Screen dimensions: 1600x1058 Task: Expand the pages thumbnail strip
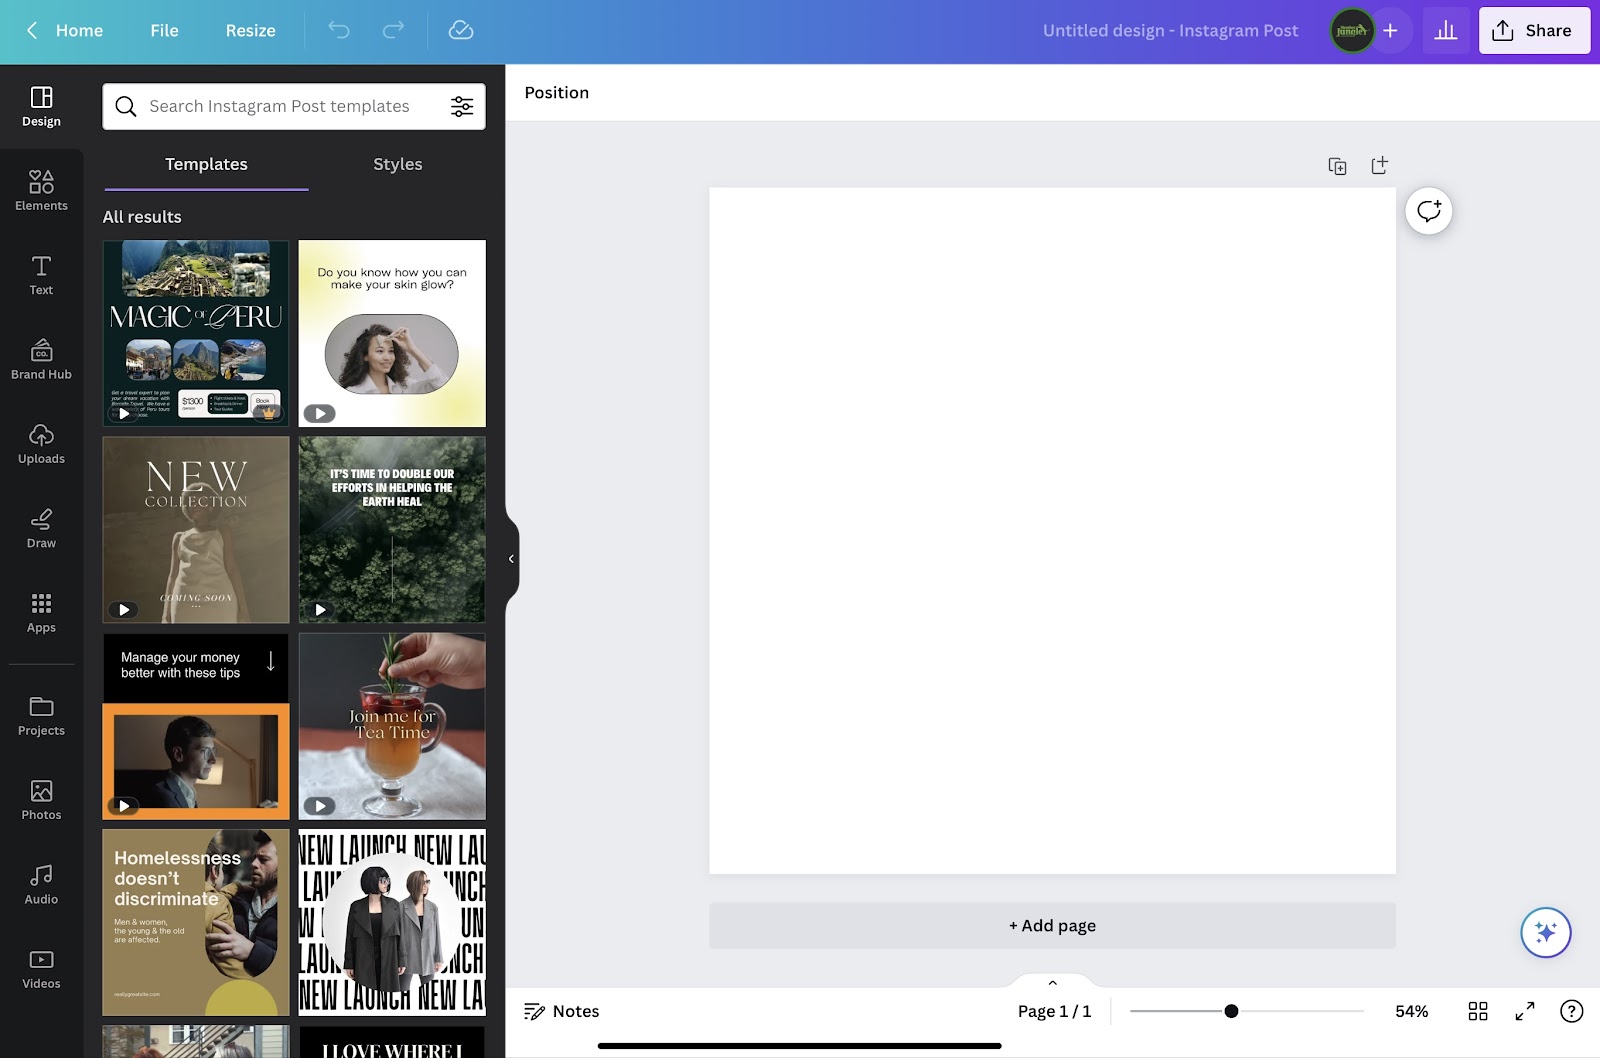point(1052,982)
